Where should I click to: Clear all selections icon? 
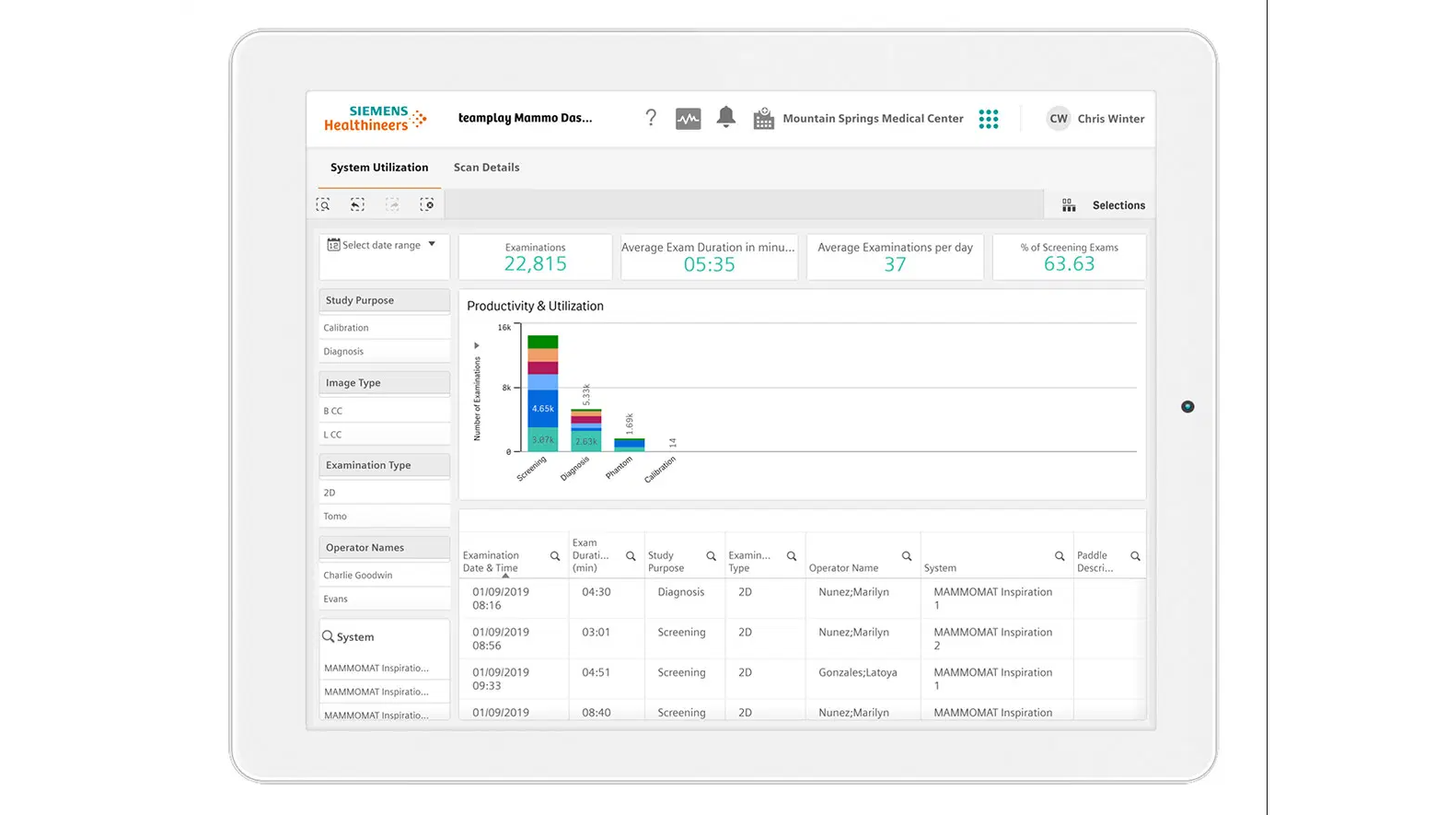click(x=427, y=205)
